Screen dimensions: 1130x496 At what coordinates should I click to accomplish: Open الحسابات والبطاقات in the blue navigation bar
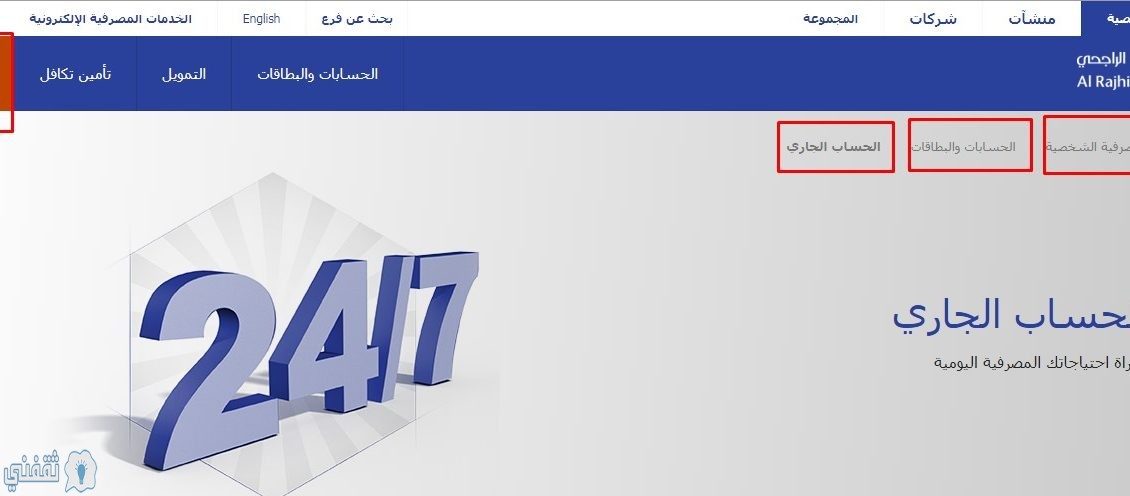coord(317,74)
